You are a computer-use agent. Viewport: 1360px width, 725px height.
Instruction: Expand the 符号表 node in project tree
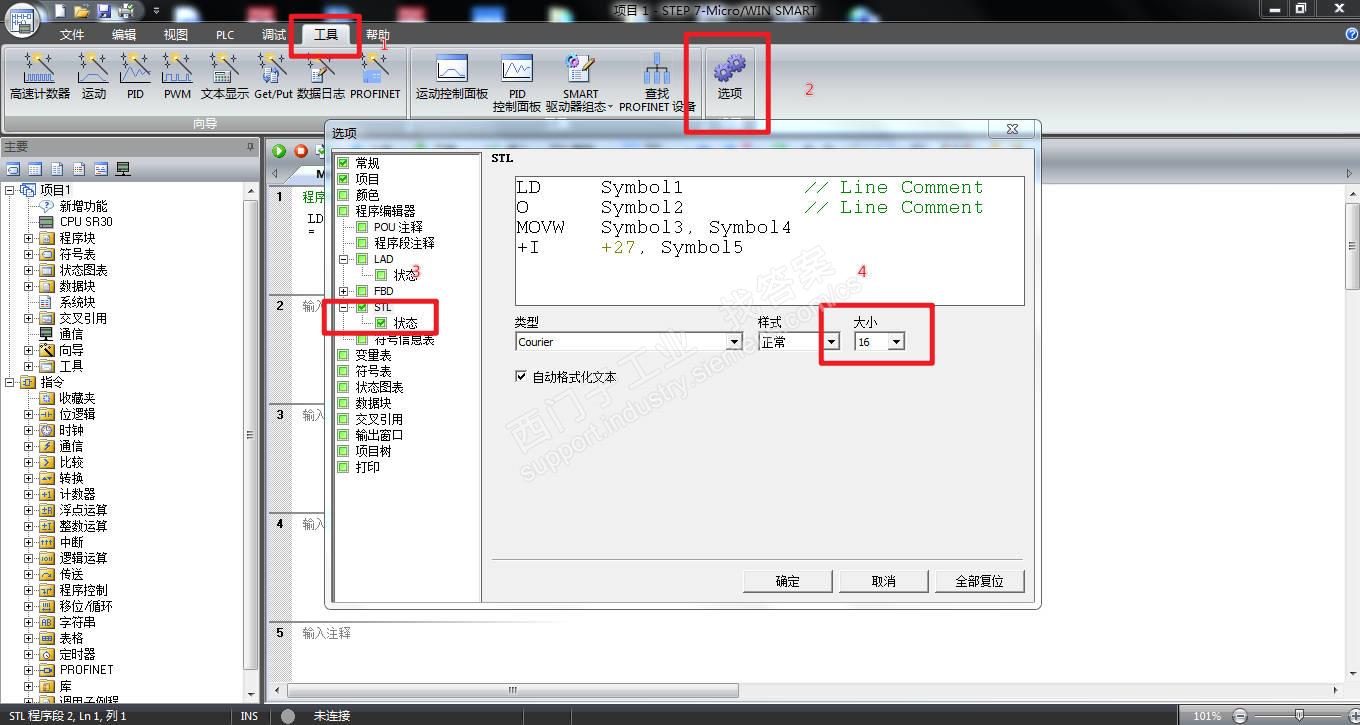point(29,254)
